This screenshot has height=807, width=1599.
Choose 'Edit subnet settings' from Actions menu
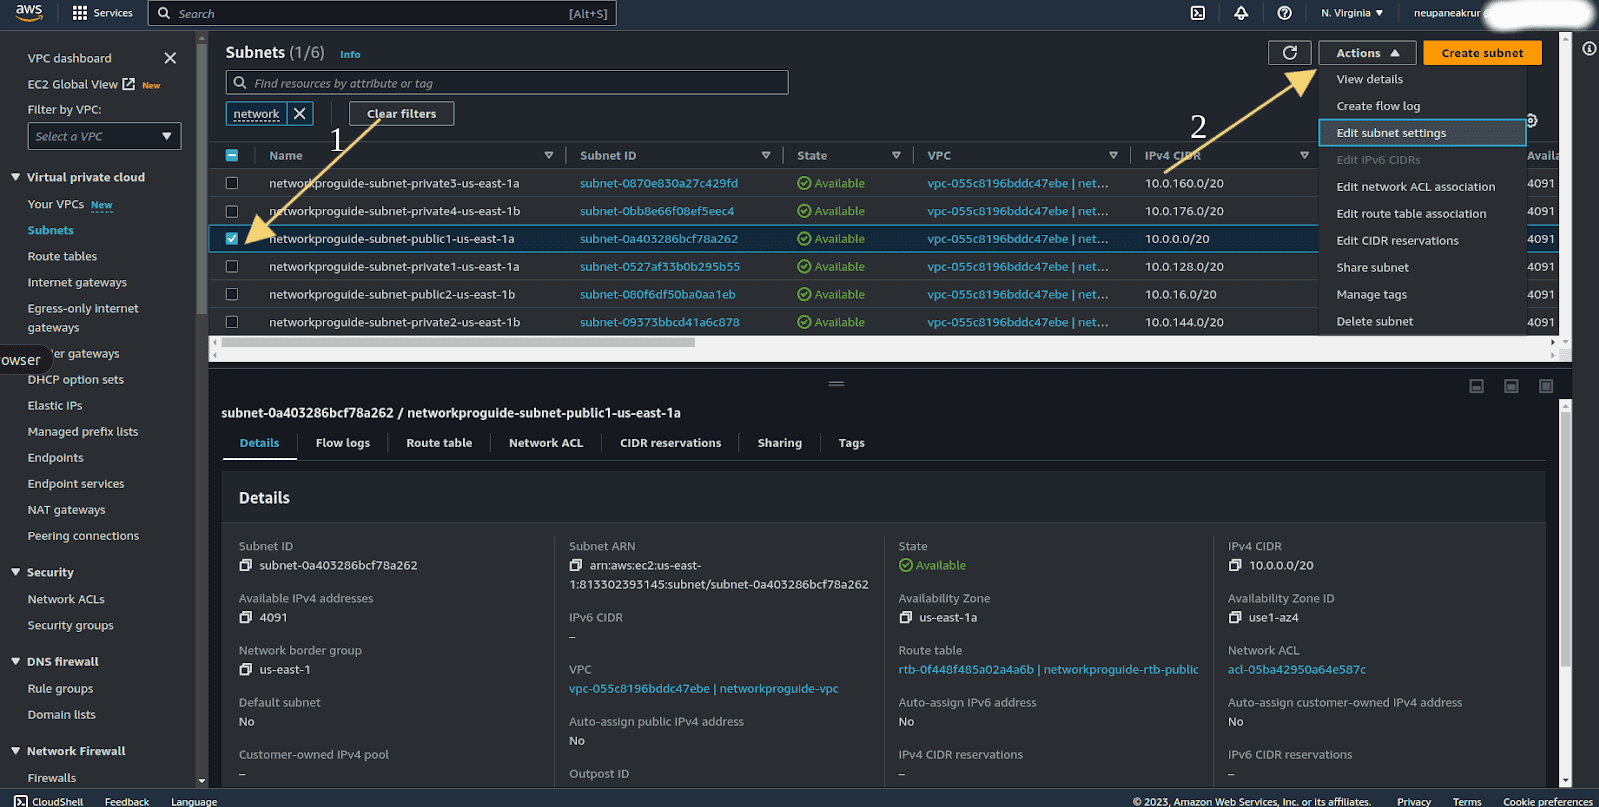pos(1391,133)
